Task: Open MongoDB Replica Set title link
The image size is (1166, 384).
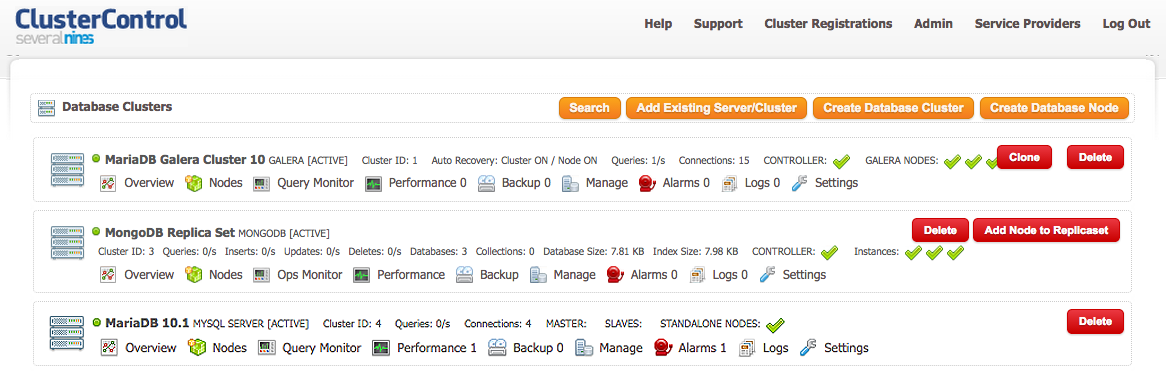Action: pyautogui.click(x=170, y=232)
